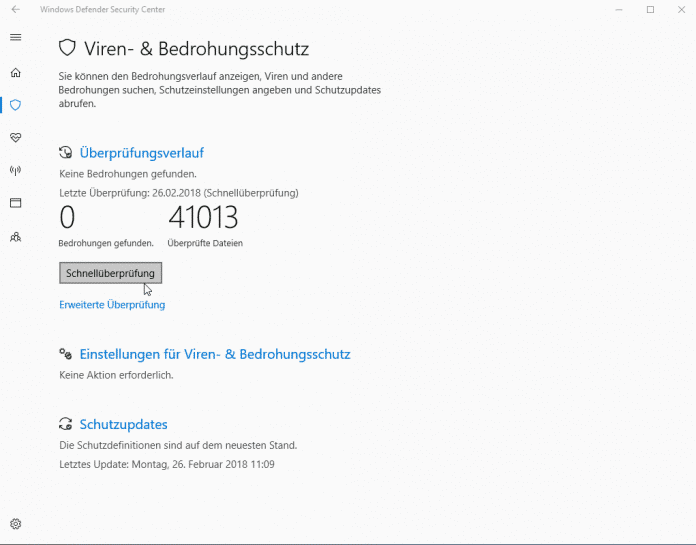Open Firewall and network protection icon
The height and width of the screenshot is (545, 696).
click(15, 170)
